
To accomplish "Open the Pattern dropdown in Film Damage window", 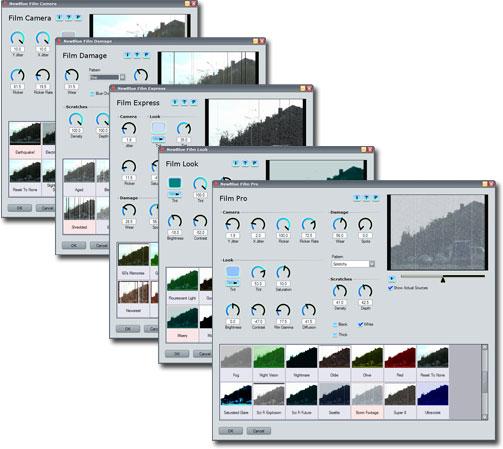I will pyautogui.click(x=122, y=77).
